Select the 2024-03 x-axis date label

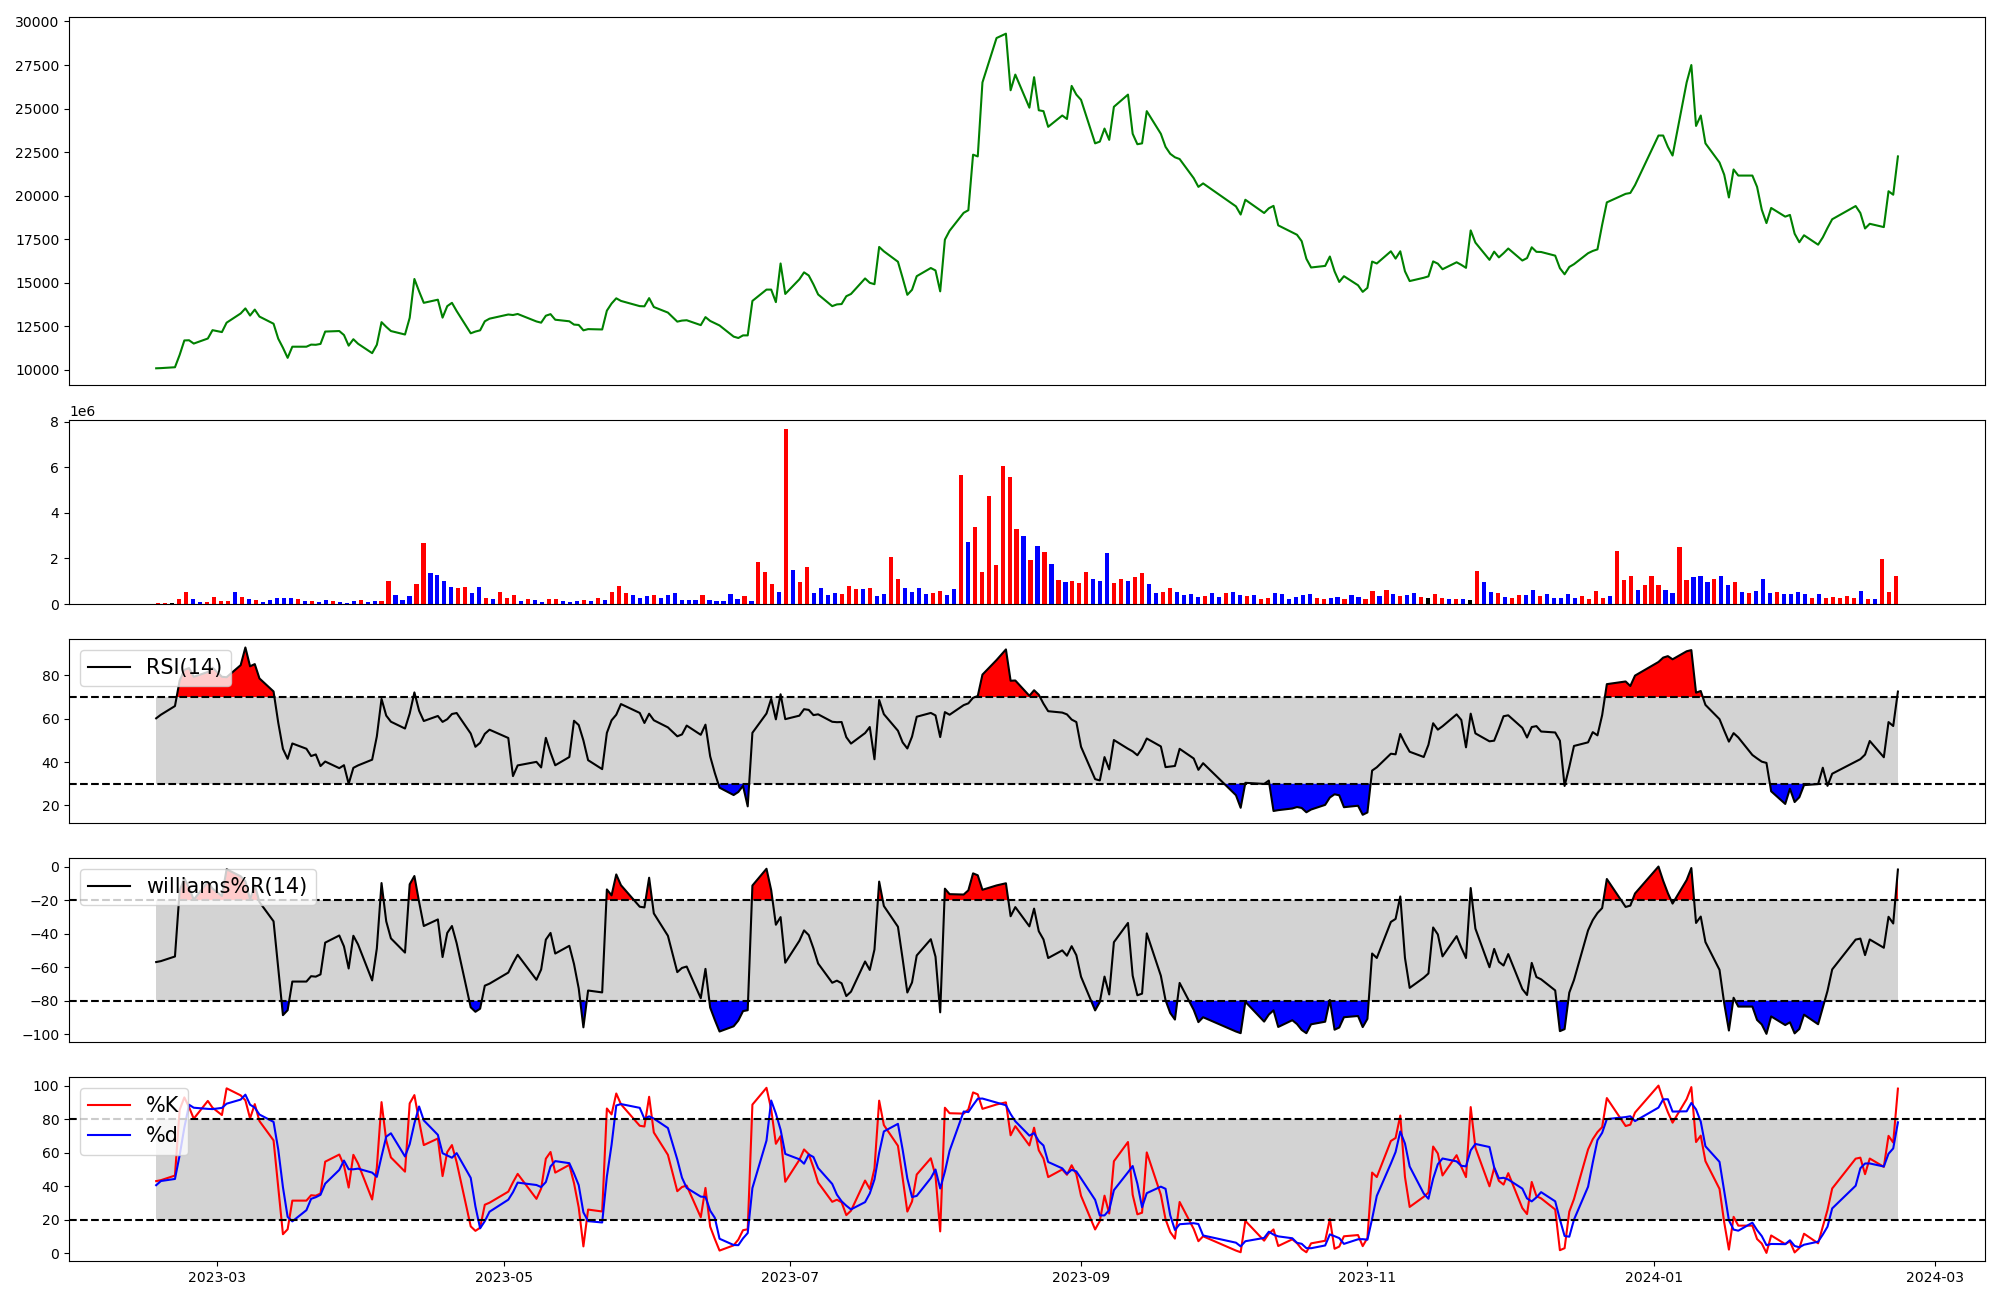click(x=1935, y=1277)
